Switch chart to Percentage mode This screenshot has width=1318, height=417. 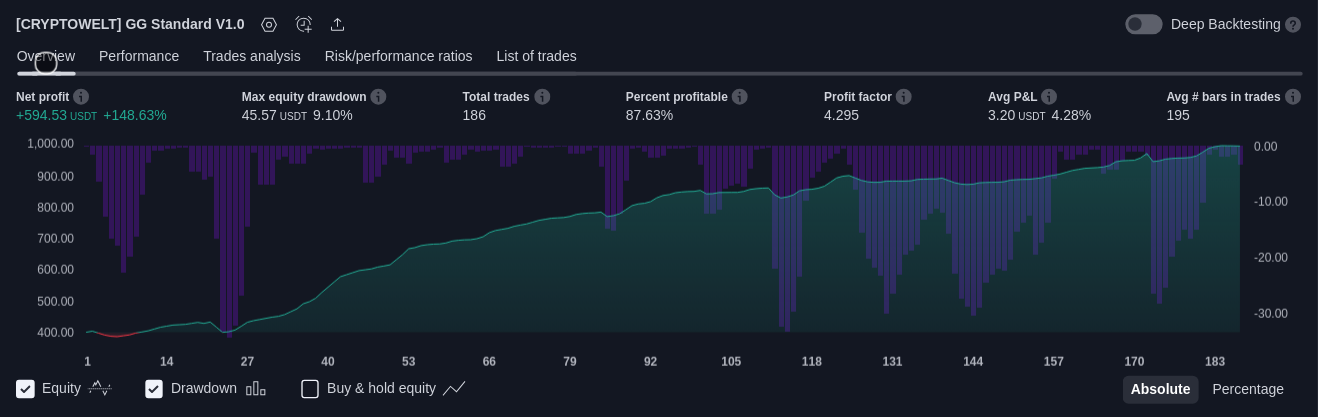pyautogui.click(x=1247, y=389)
